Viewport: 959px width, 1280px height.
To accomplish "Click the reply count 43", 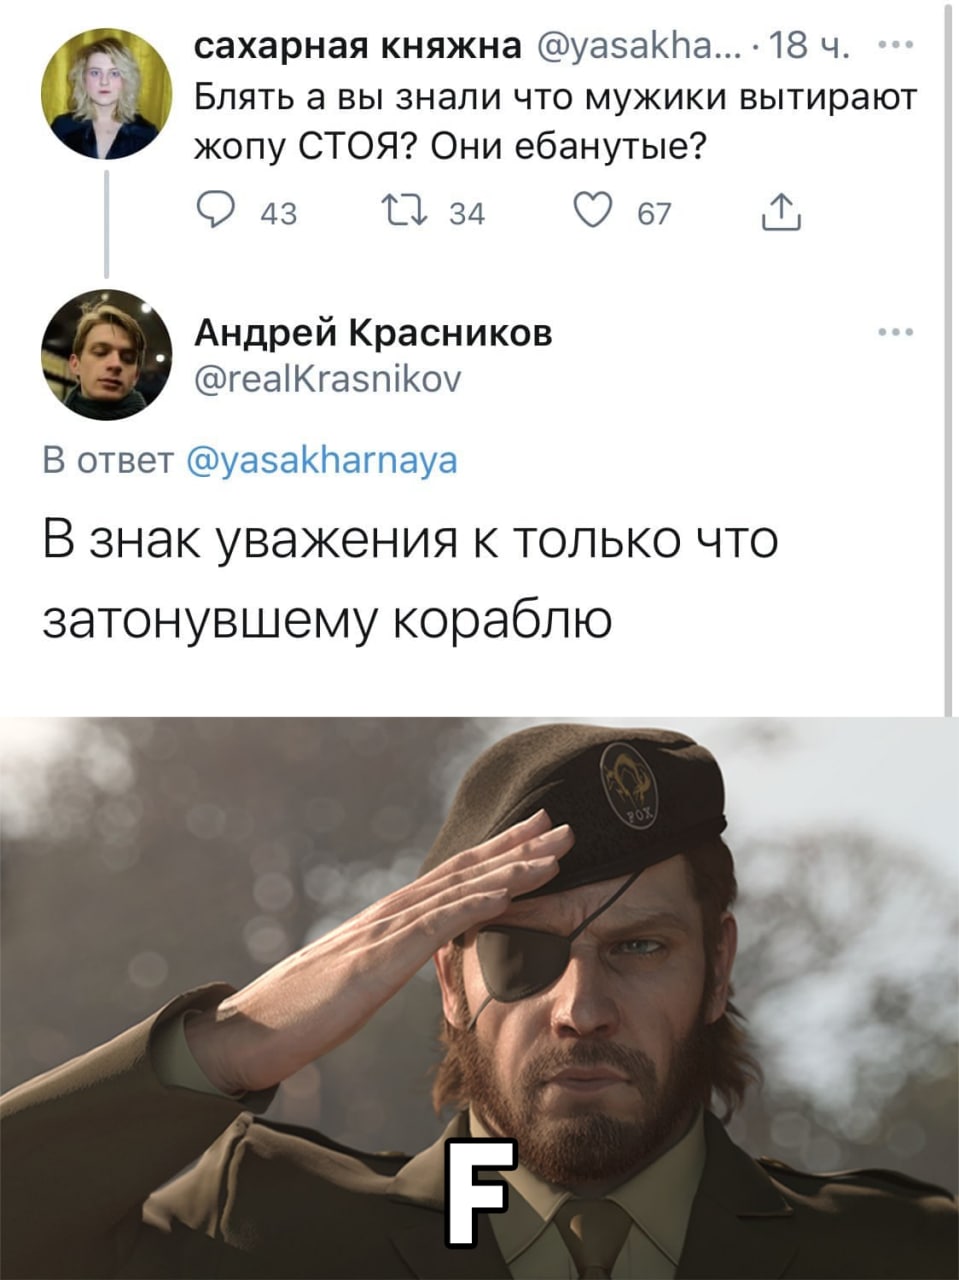I will [x=278, y=214].
